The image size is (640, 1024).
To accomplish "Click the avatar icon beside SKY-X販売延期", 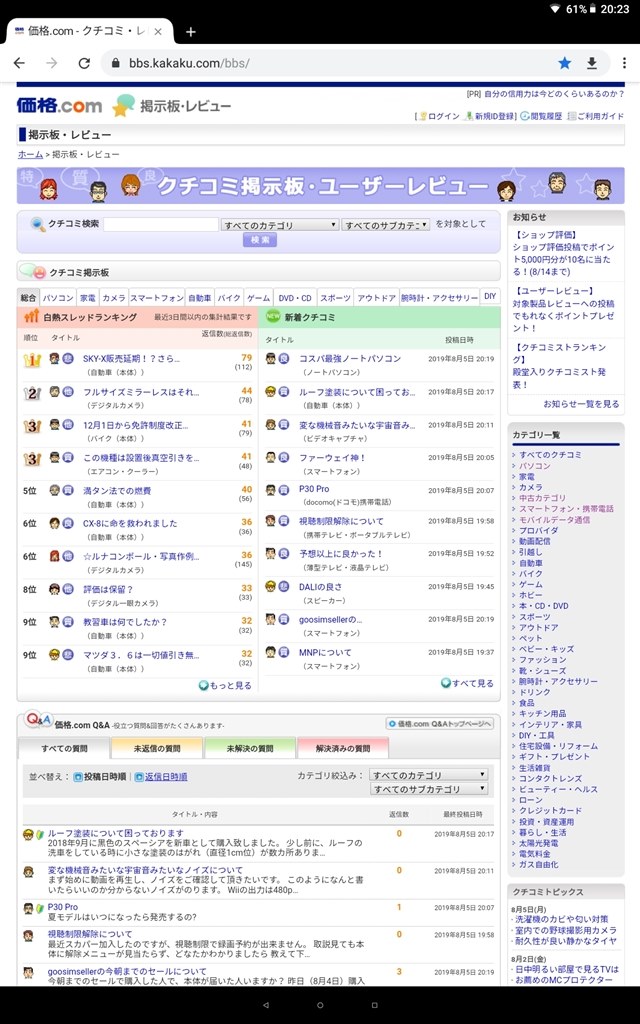I will pos(55,359).
